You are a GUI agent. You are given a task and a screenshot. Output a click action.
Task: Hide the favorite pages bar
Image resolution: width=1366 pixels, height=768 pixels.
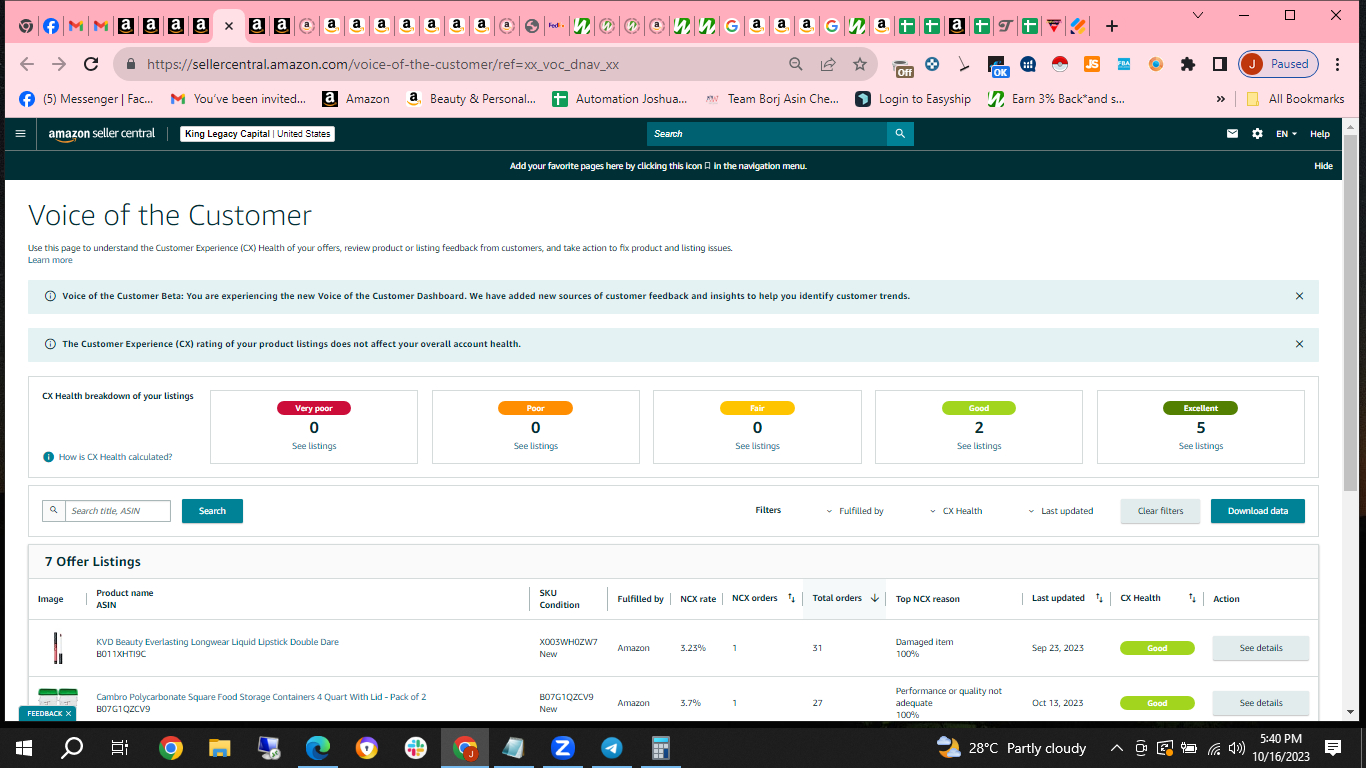click(1323, 166)
